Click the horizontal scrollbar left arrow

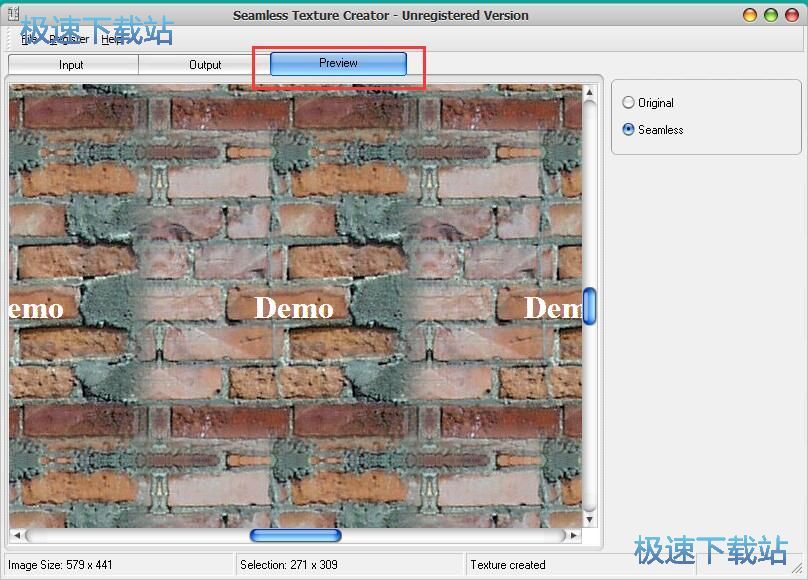click(x=17, y=536)
